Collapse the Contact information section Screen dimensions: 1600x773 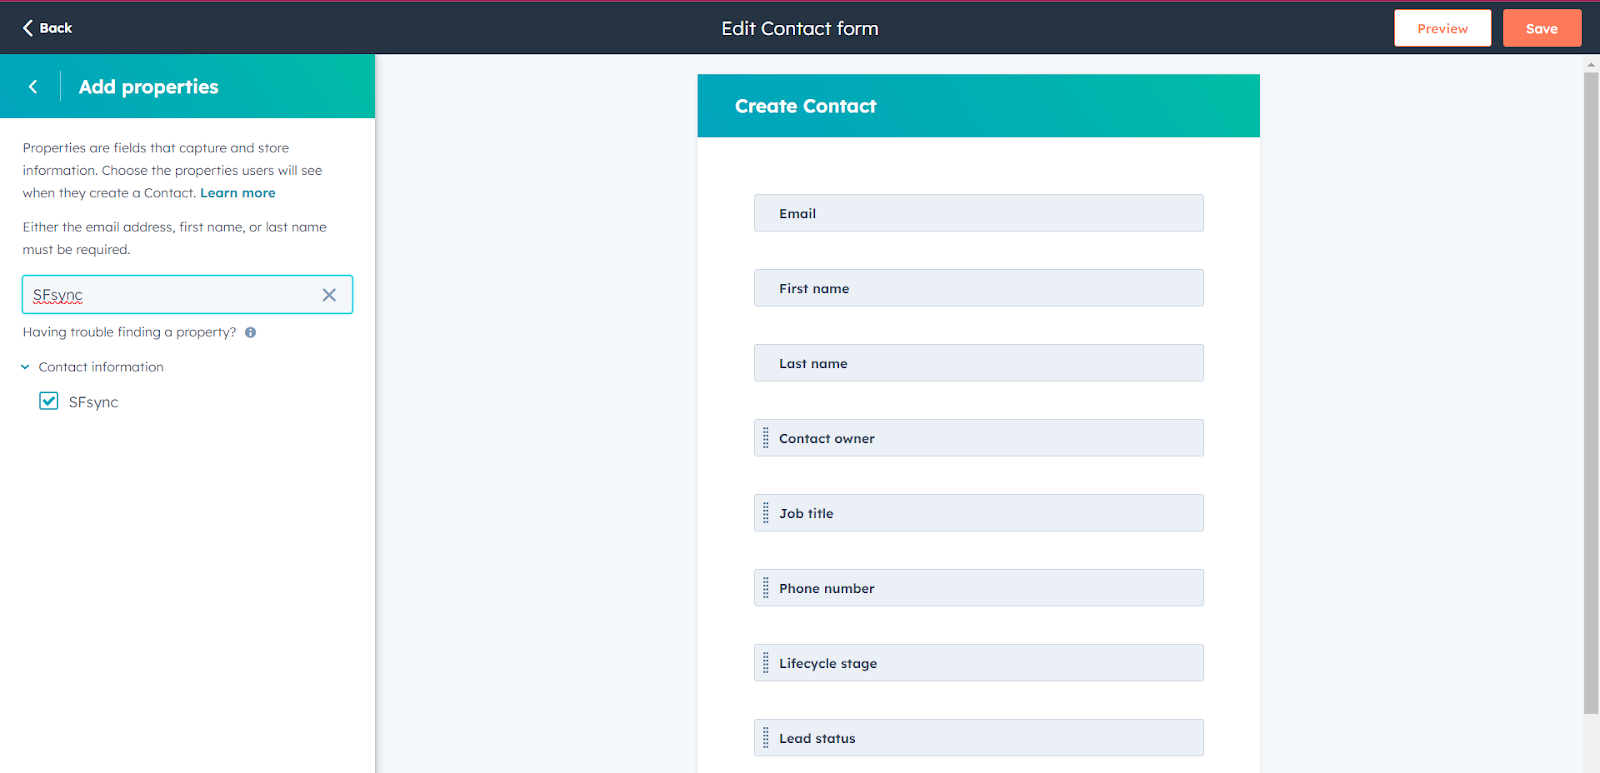(x=24, y=366)
